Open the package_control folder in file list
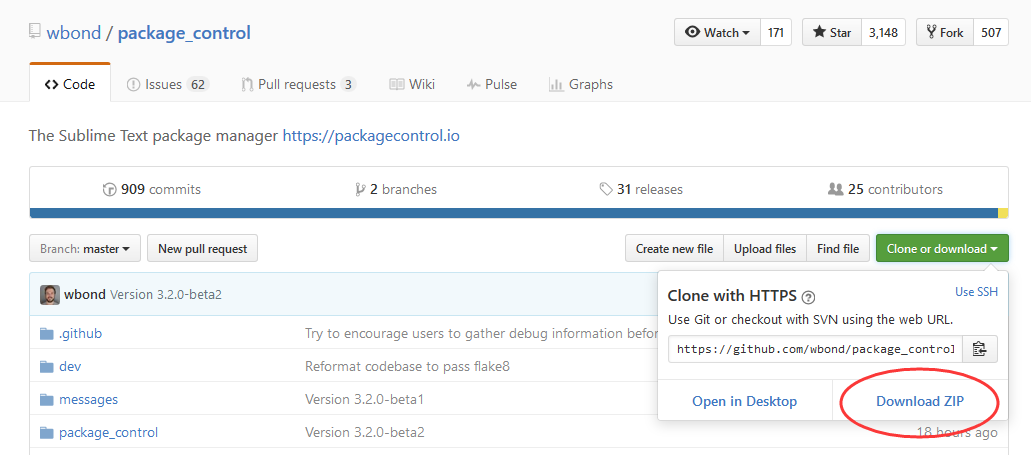Viewport: 1031px width, 455px height. click(x=108, y=433)
